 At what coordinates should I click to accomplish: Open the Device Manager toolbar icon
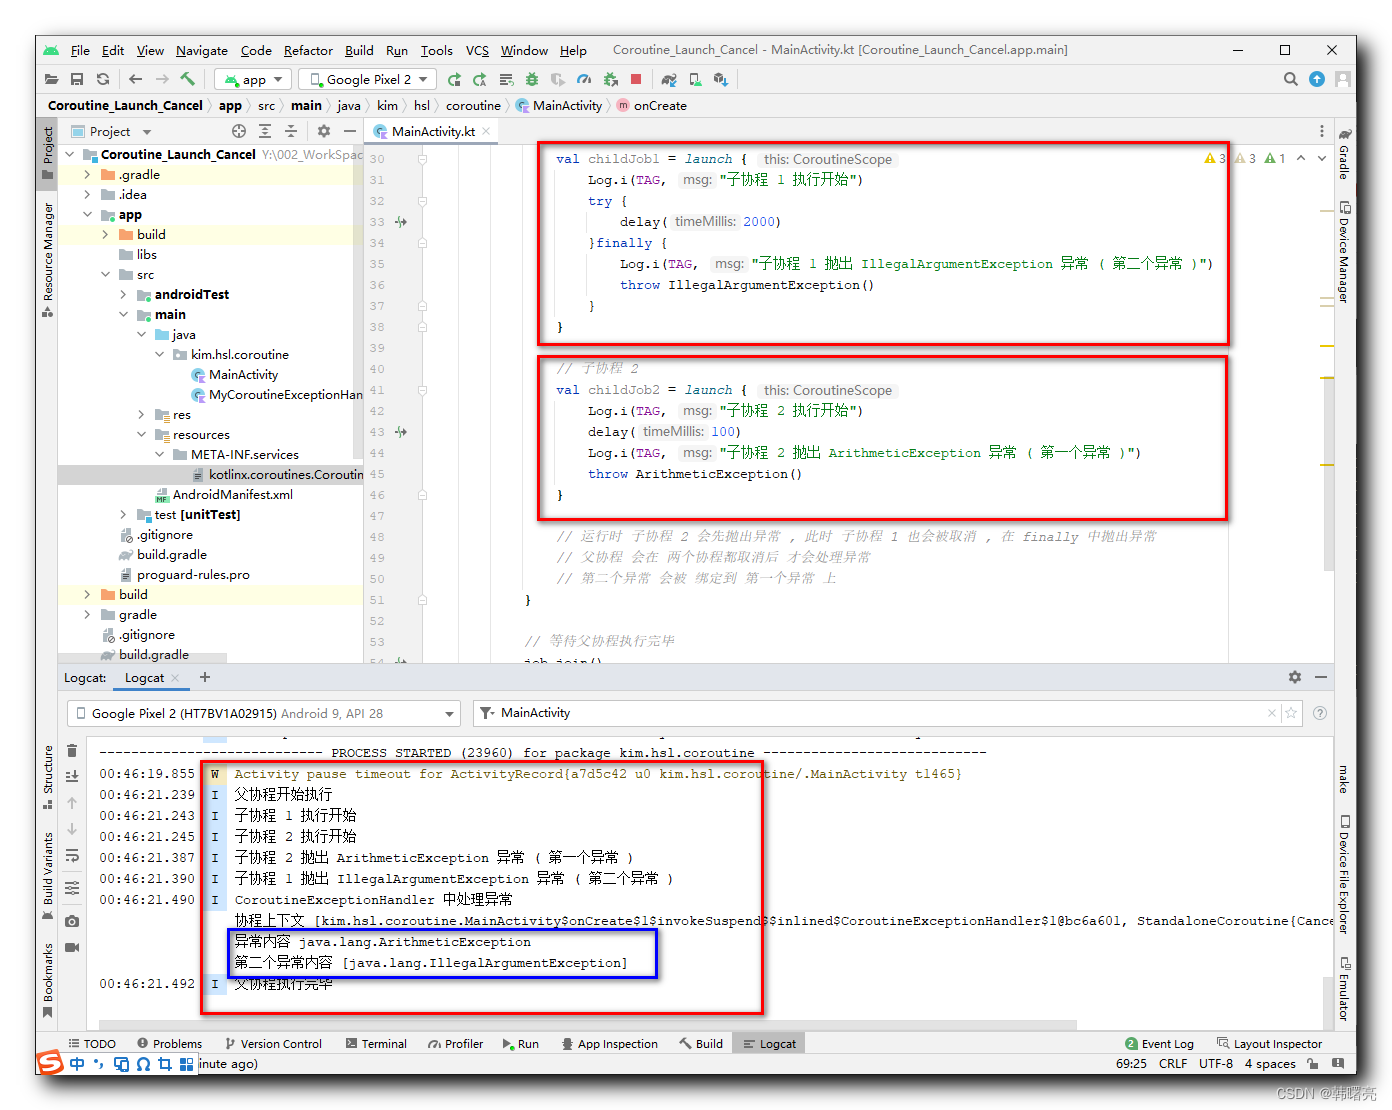pyautogui.click(x=695, y=79)
